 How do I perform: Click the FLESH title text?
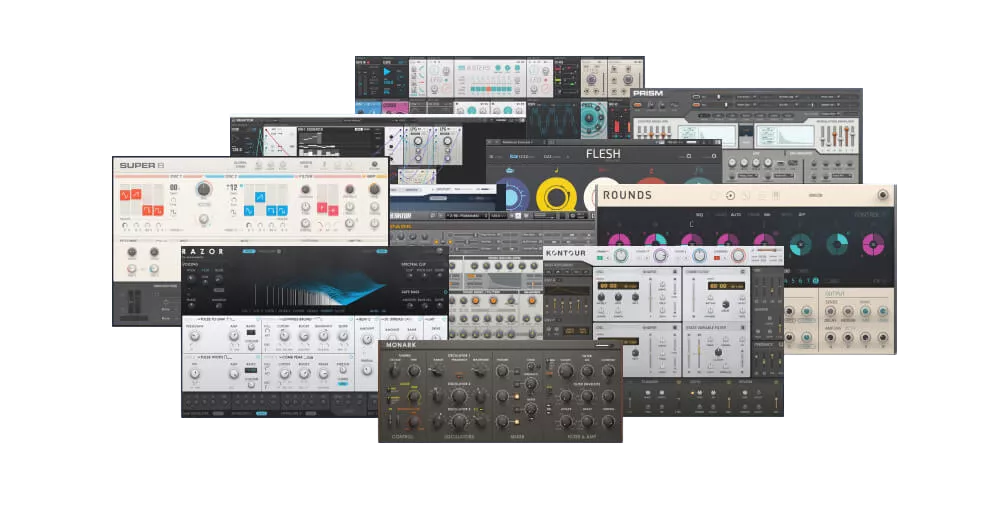click(x=603, y=154)
